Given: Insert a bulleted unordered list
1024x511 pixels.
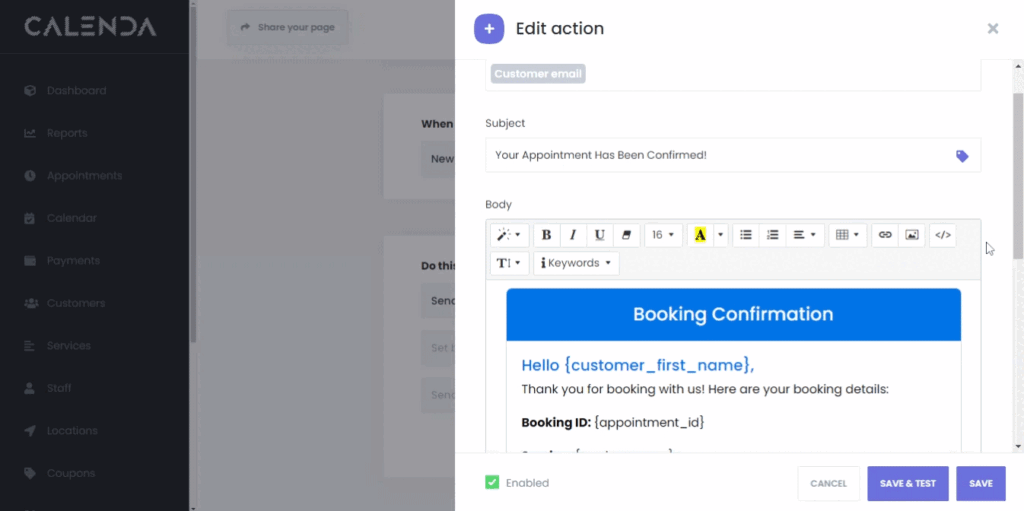Looking at the screenshot, I should click(746, 235).
